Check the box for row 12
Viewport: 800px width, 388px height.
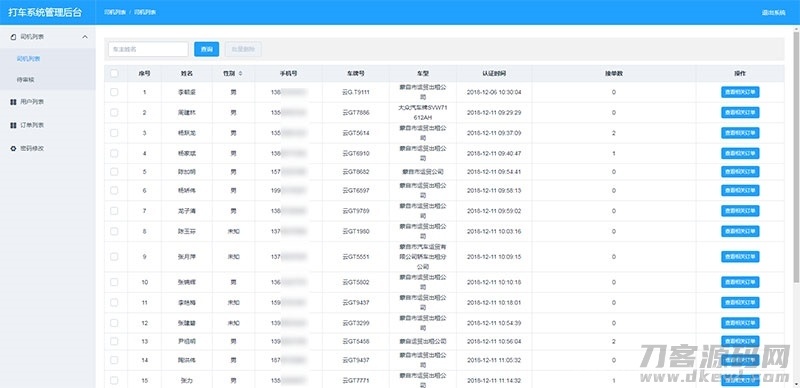click(114, 323)
